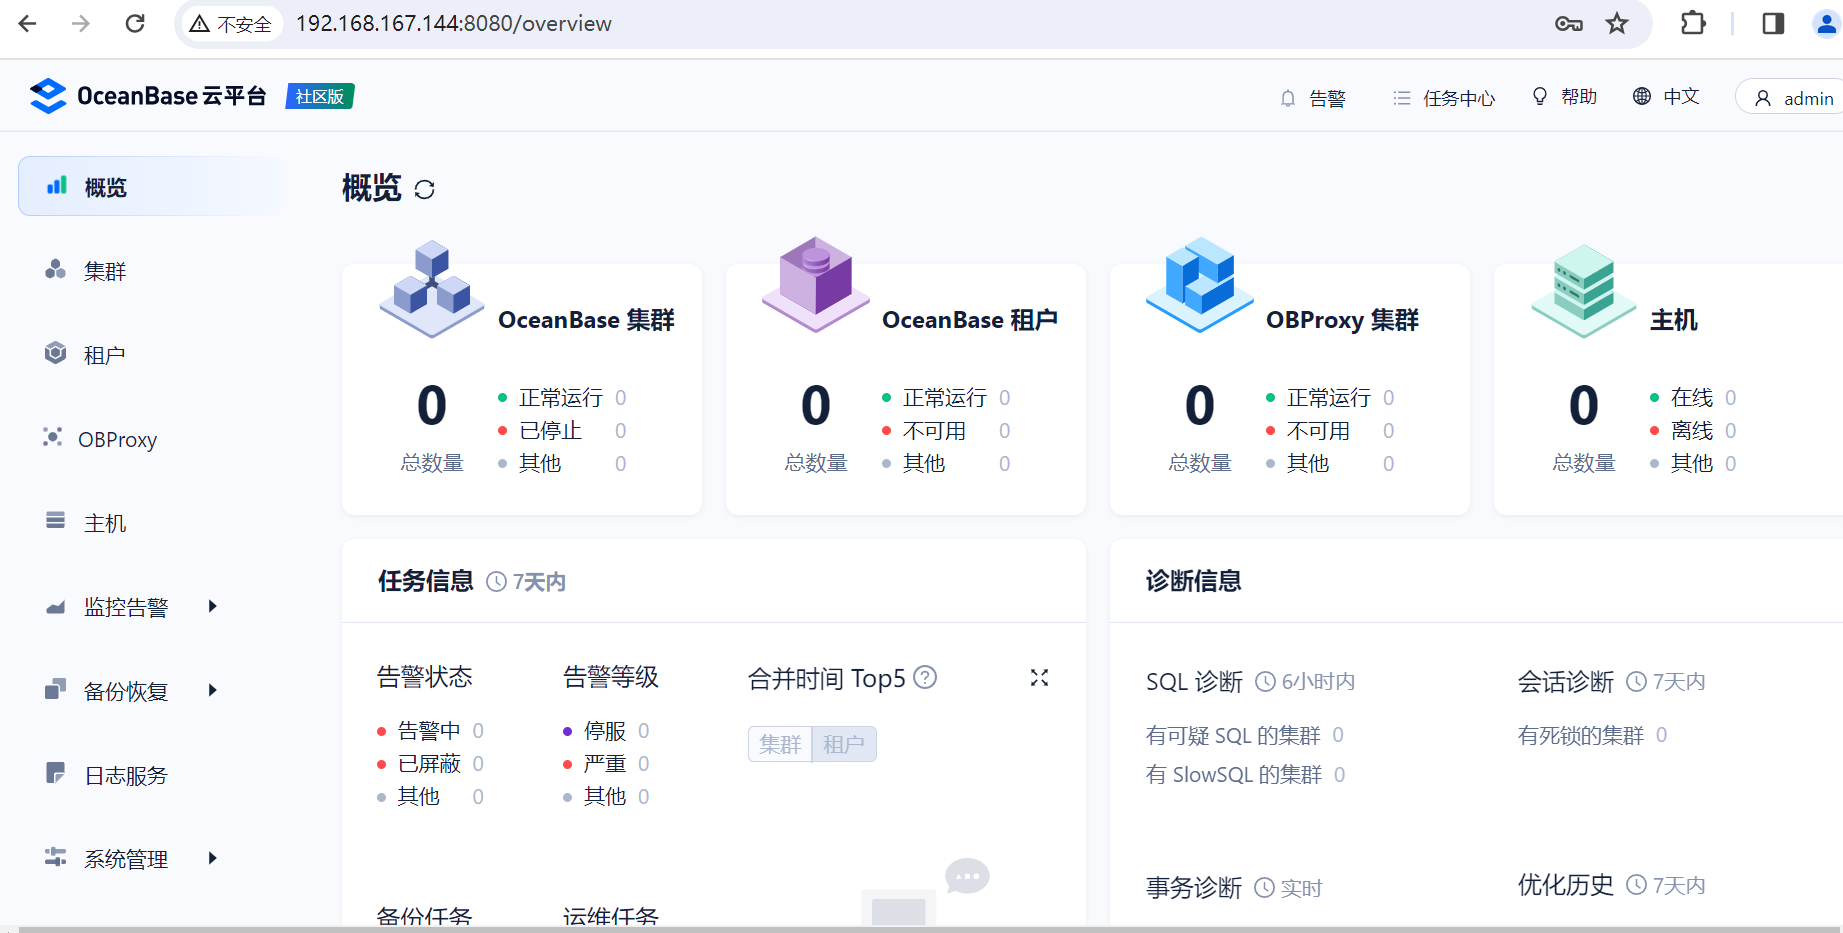Click the help lightbulb icon
1843x933 pixels.
(1540, 96)
